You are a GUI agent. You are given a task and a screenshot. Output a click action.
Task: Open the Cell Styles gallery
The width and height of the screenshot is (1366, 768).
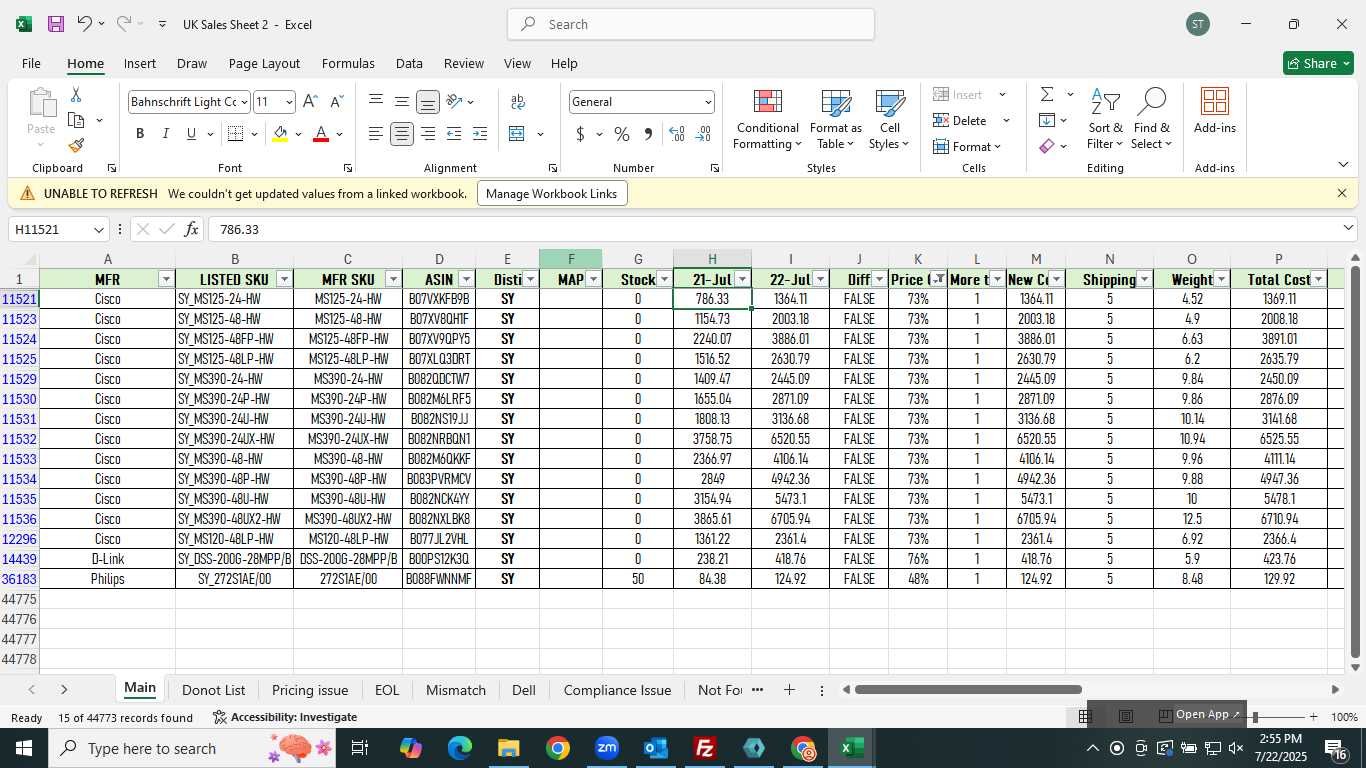[889, 120]
